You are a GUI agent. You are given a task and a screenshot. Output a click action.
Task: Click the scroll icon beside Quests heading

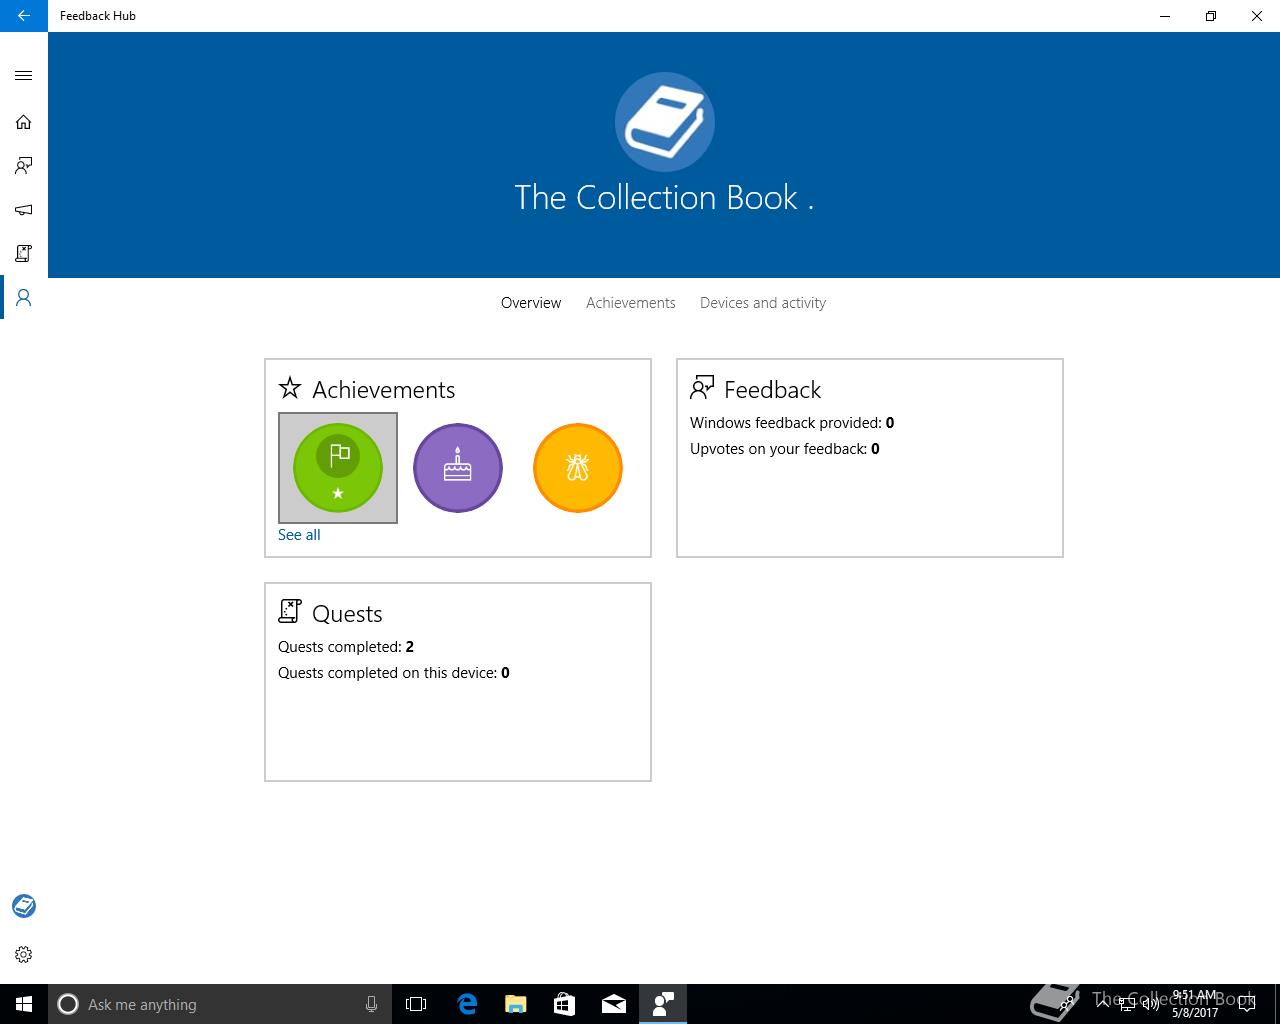[x=290, y=611]
